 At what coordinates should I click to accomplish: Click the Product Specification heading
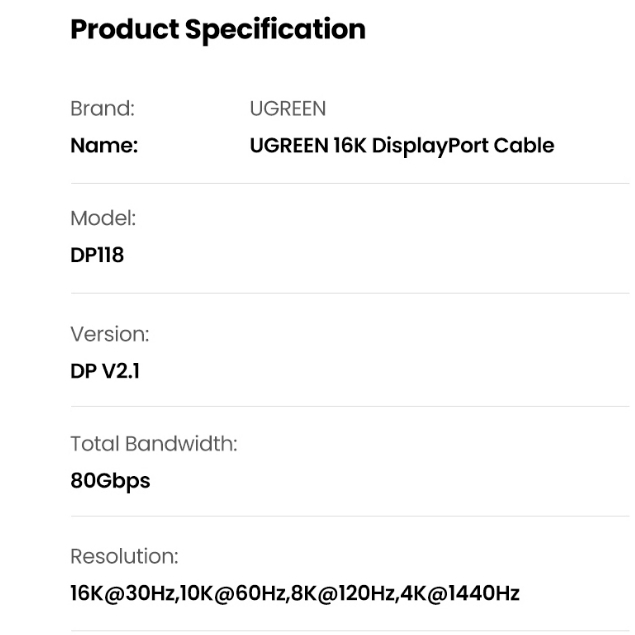tap(217, 29)
